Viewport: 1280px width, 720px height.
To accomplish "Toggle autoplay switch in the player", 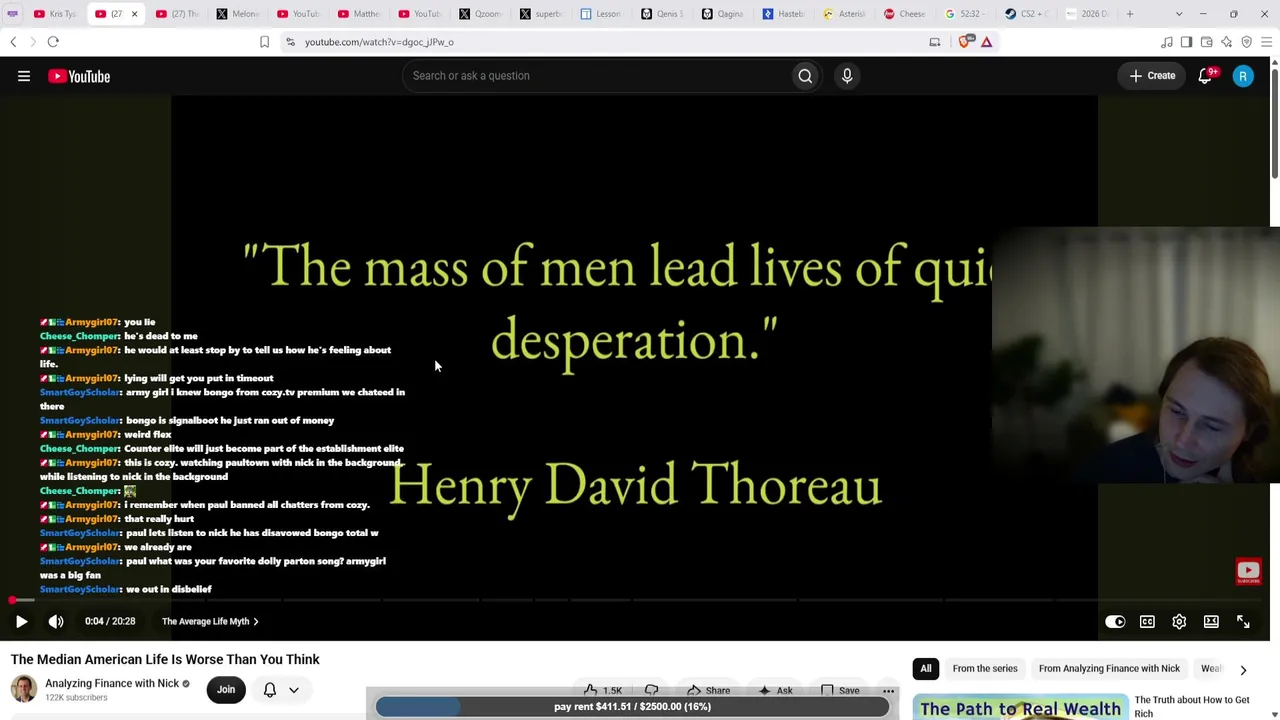I will (1115, 622).
